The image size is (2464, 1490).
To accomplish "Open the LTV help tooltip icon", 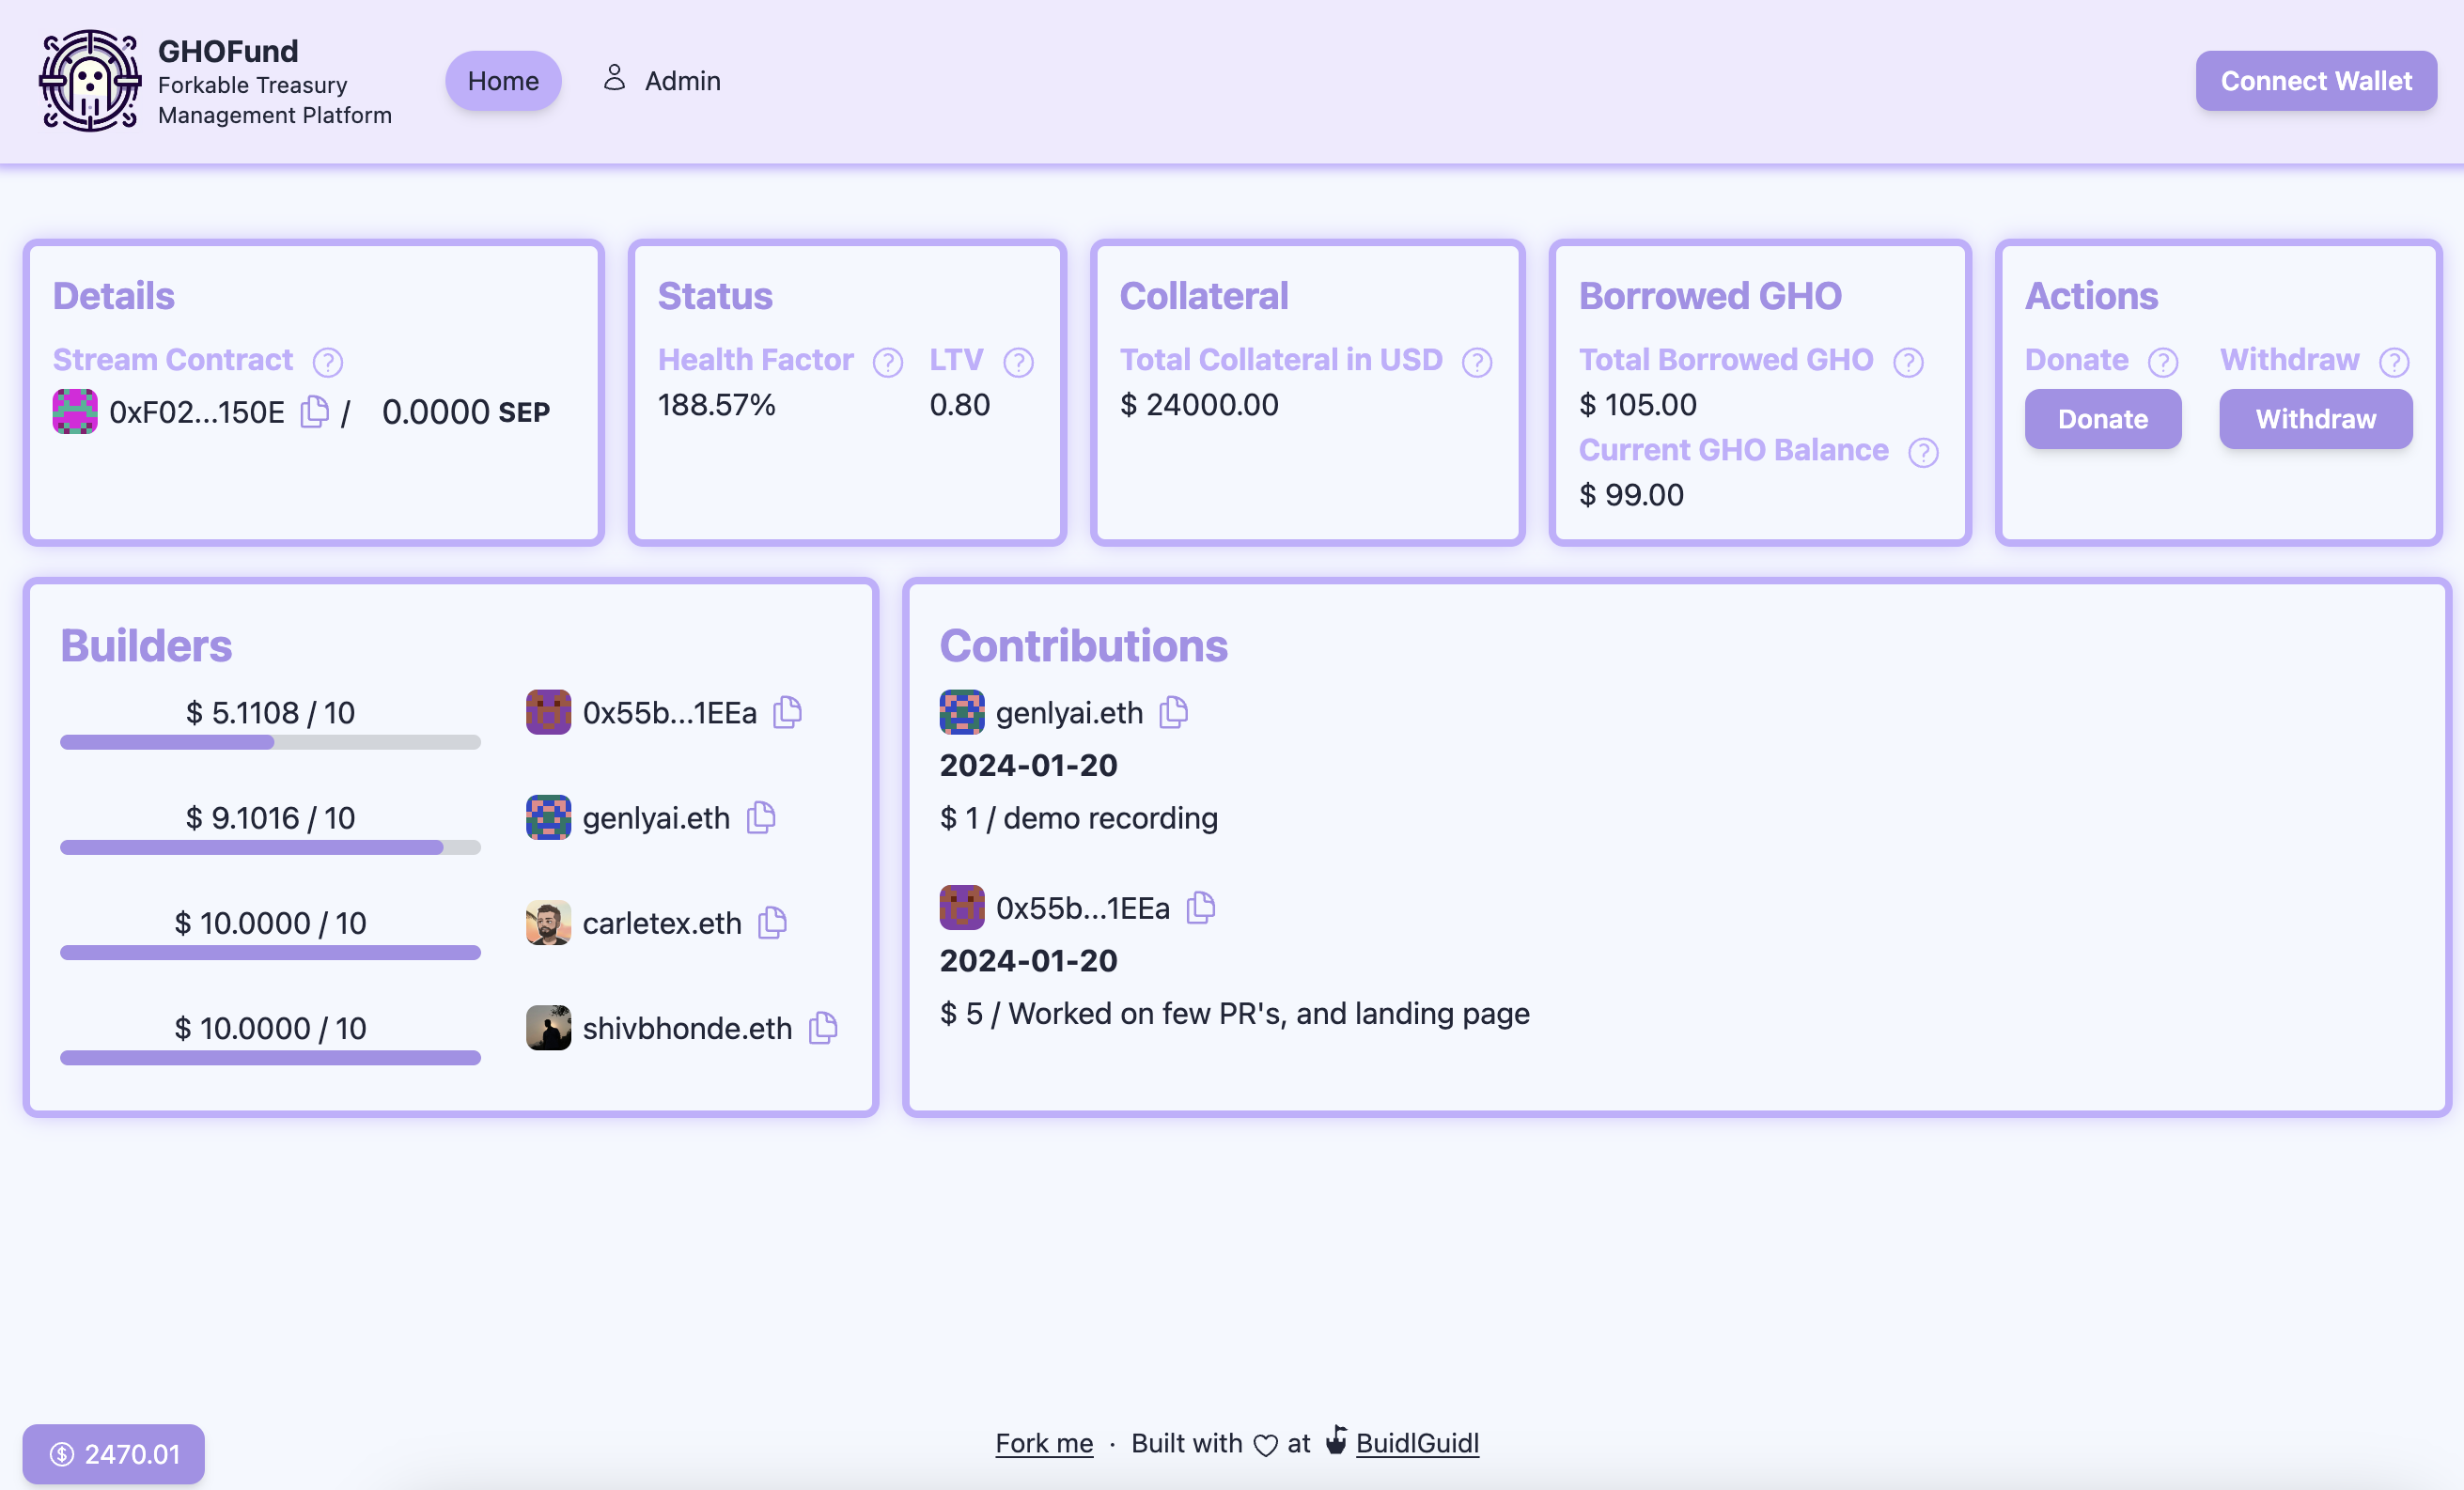I will click(1019, 362).
